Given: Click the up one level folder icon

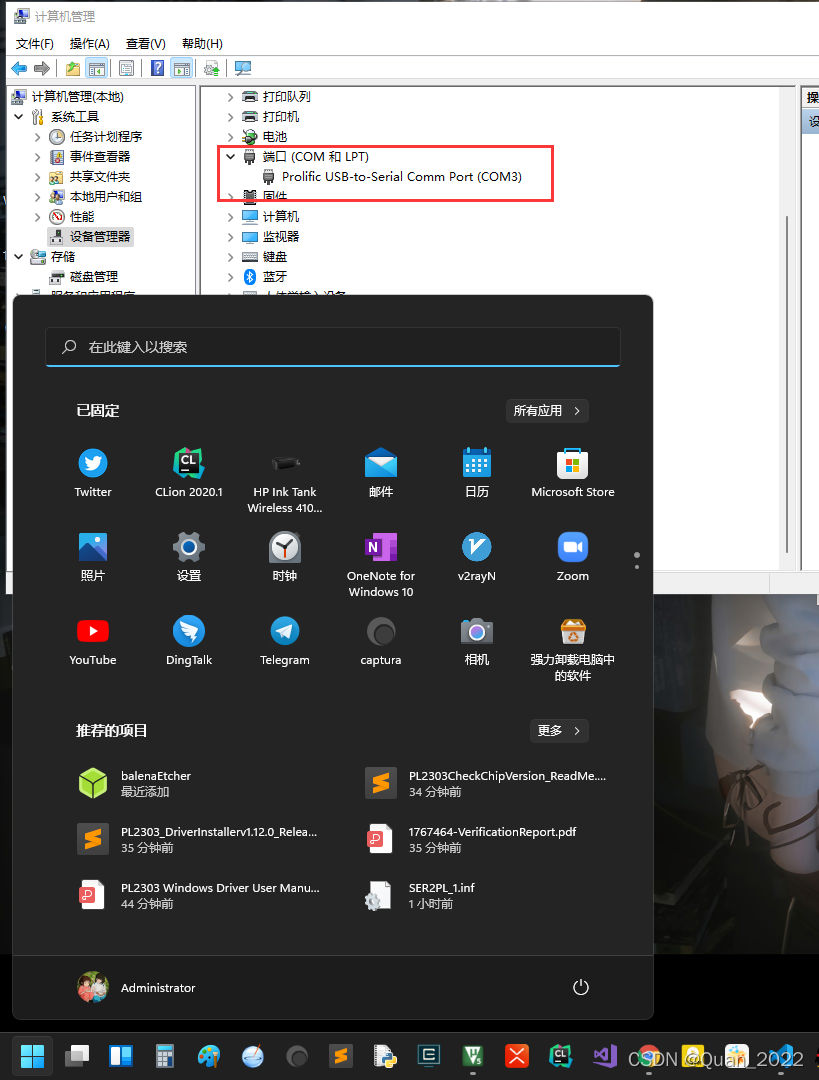Looking at the screenshot, I should pos(73,68).
